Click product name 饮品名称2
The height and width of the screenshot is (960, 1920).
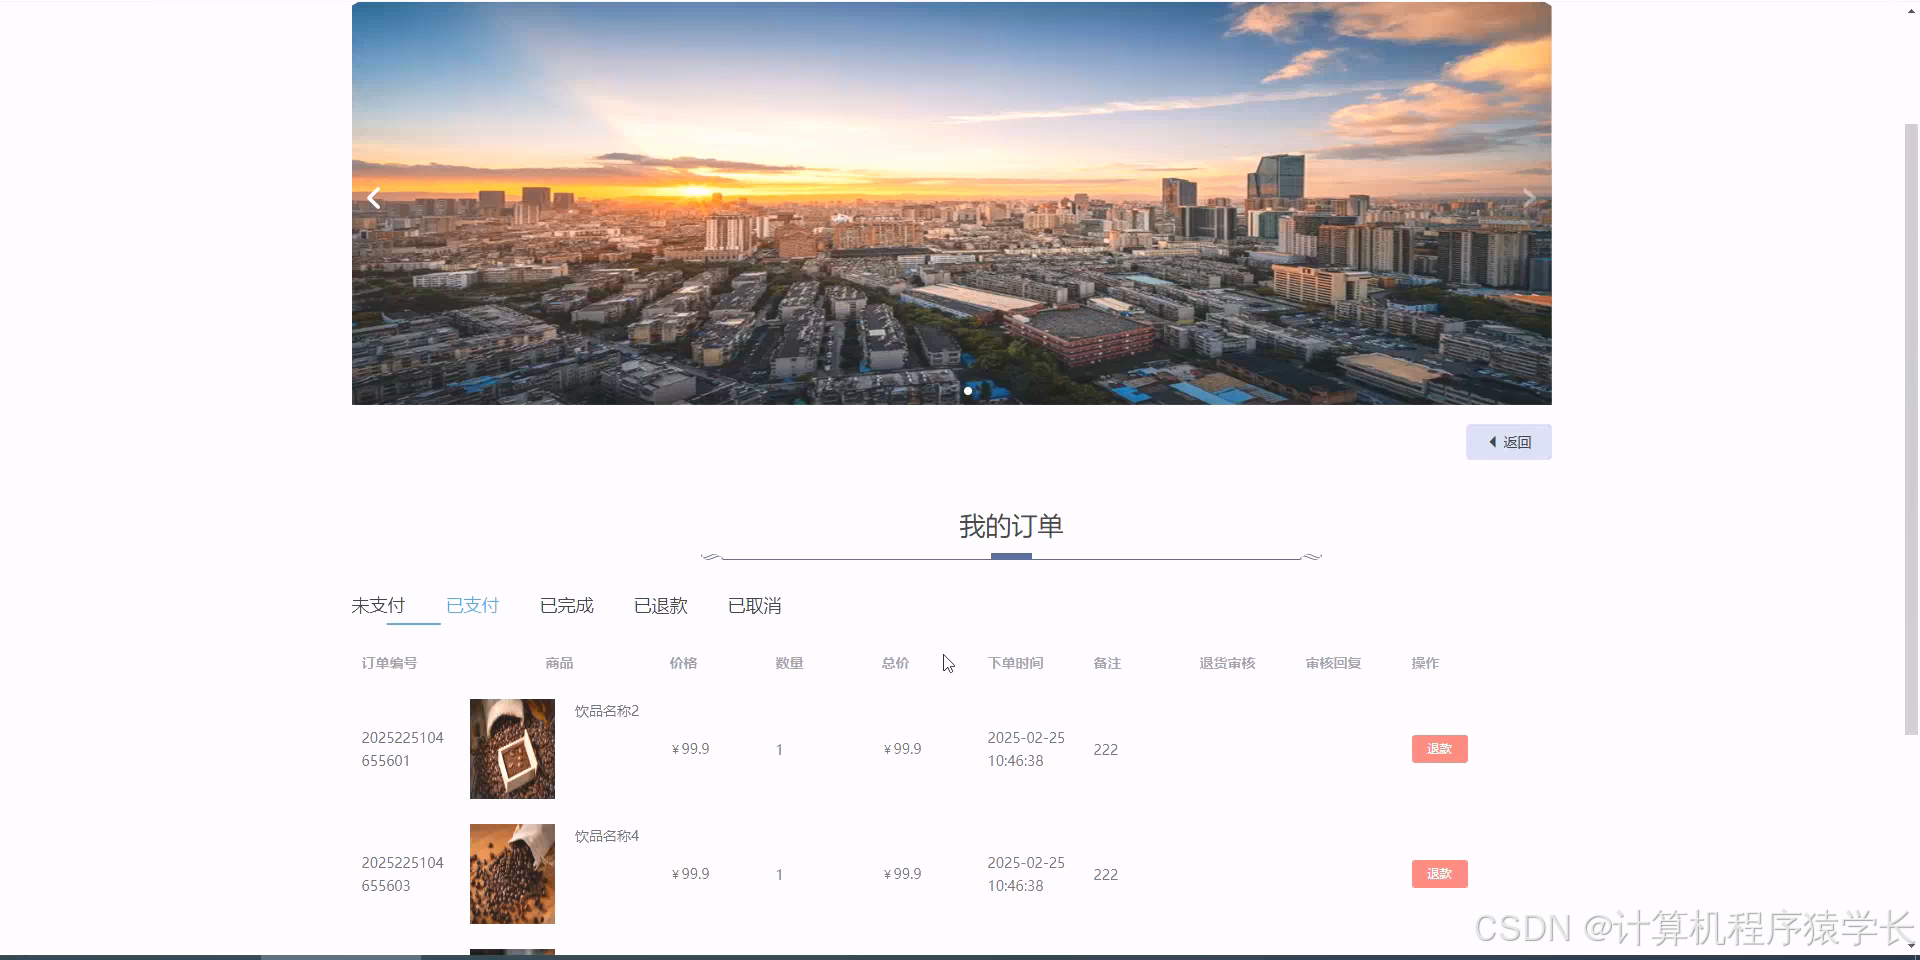point(607,711)
